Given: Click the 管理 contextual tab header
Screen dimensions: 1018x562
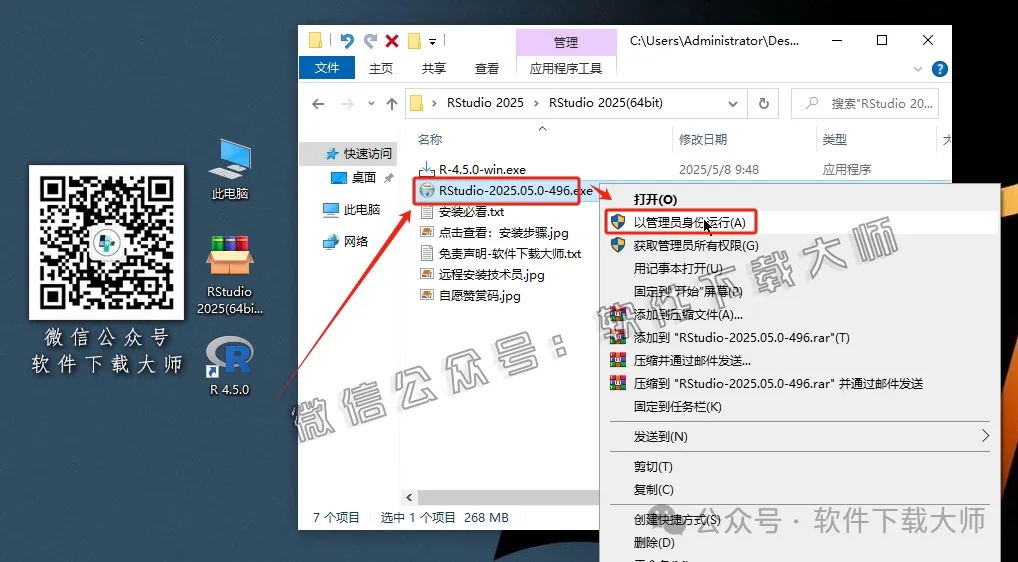Looking at the screenshot, I should point(565,42).
